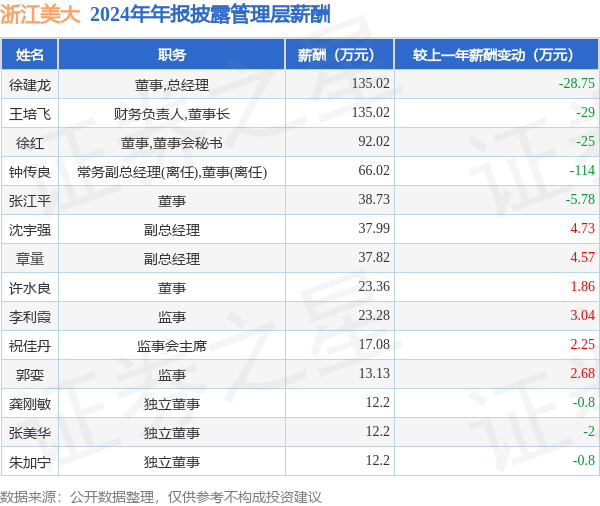The height and width of the screenshot is (506, 600).
Task: Select 章量's position 副总经理
Action: tap(172, 259)
